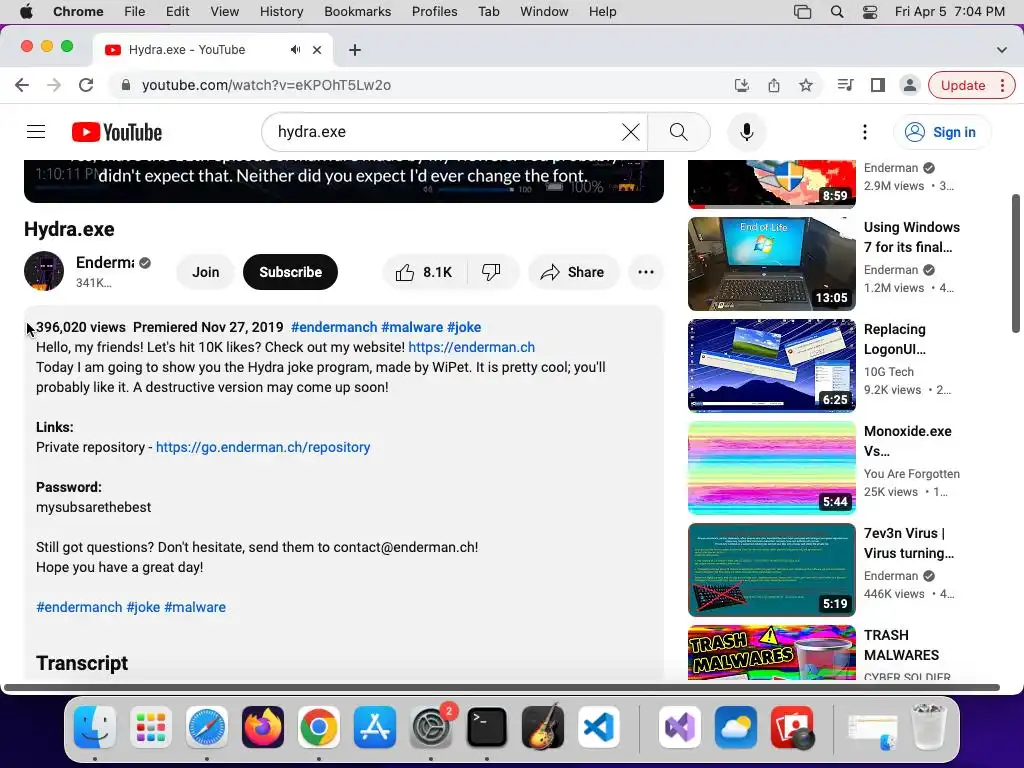Click "mysubsarethebest" password text

(93, 507)
